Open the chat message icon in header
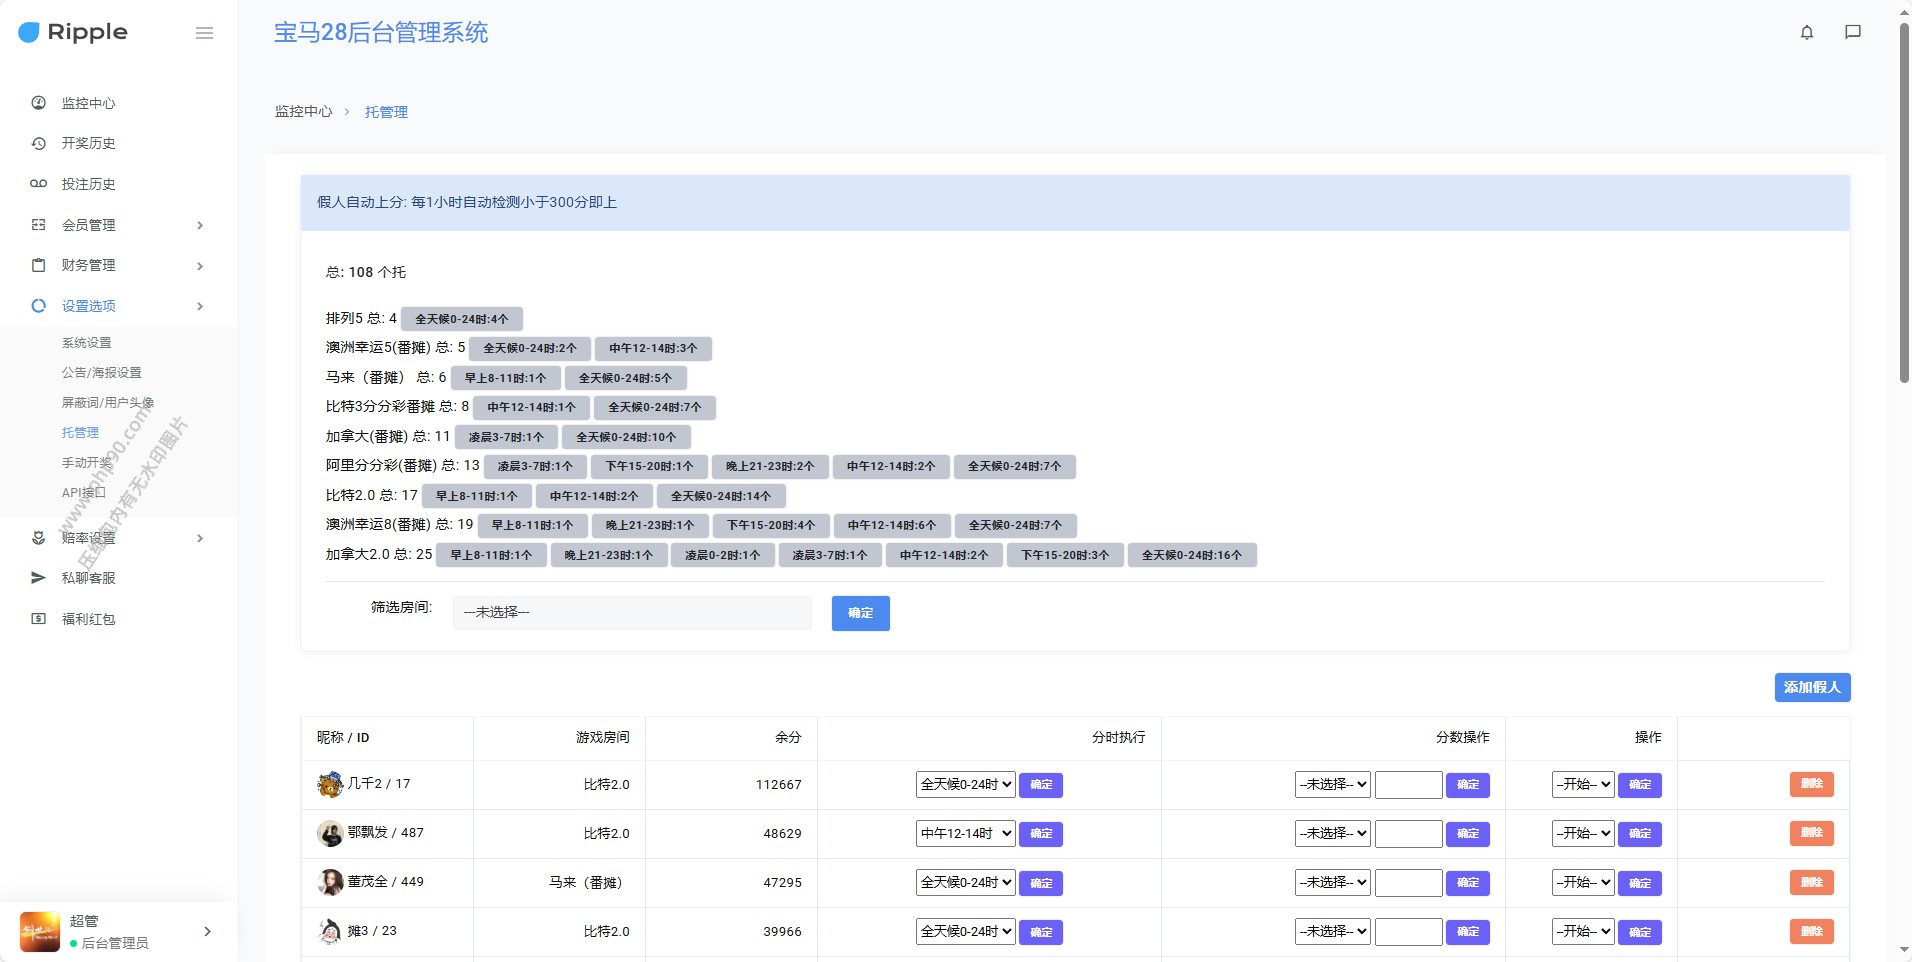 point(1852,32)
